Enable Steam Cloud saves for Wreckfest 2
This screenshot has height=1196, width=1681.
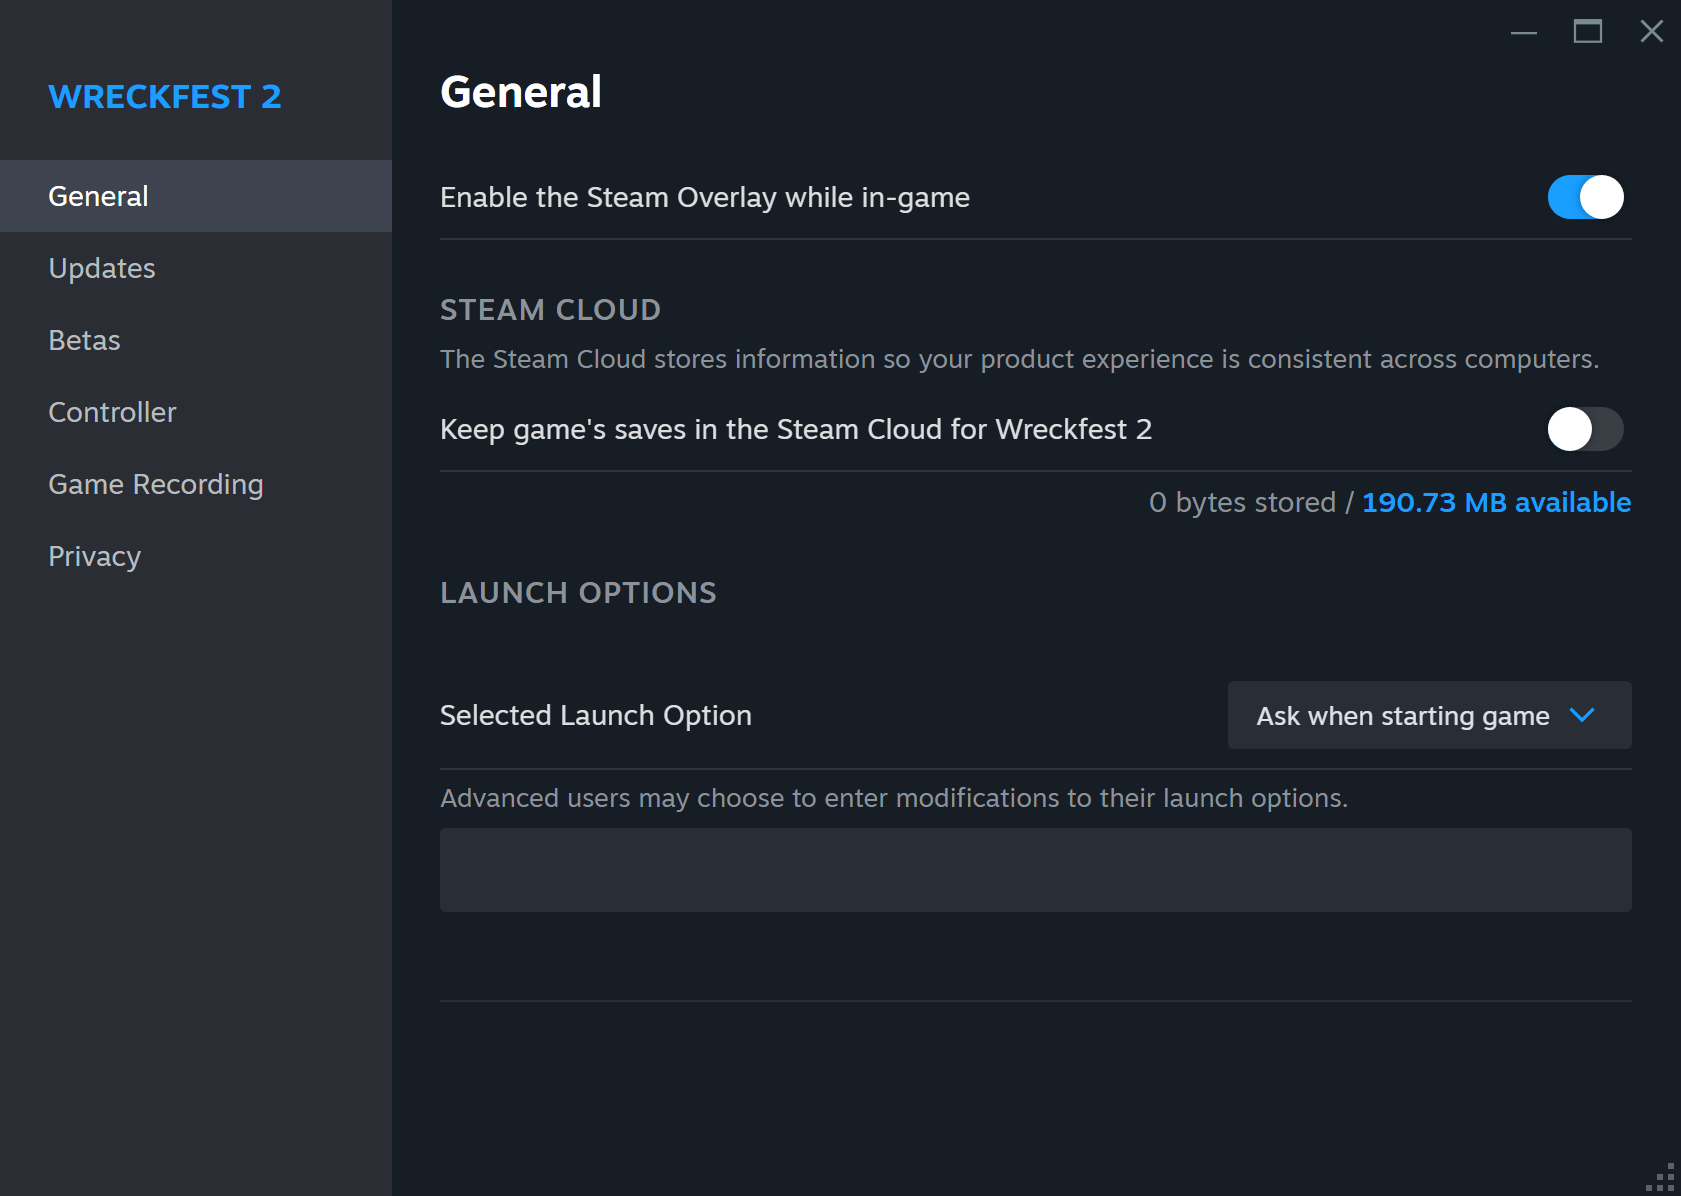click(1585, 429)
